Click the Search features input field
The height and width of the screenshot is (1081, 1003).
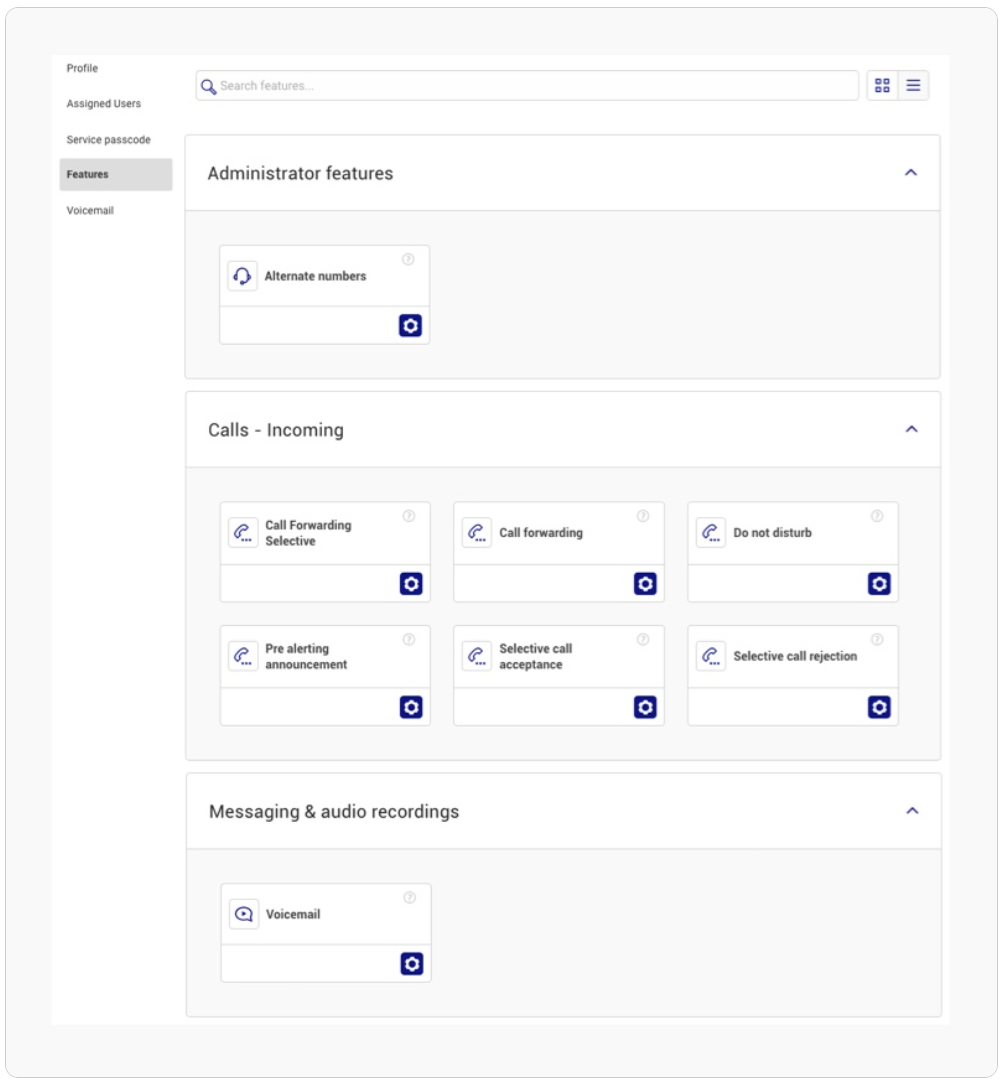[527, 85]
